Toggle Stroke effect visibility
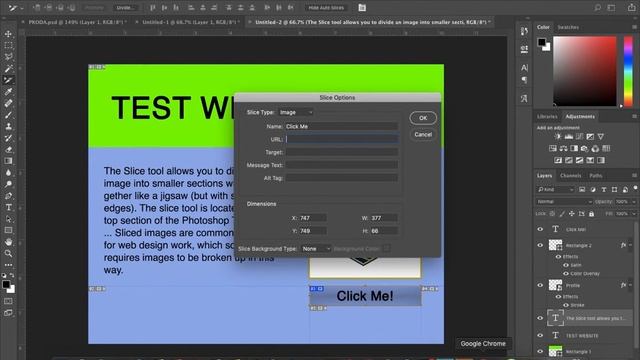Screen dimensions: 640x360 pyautogui.click(x=566, y=305)
